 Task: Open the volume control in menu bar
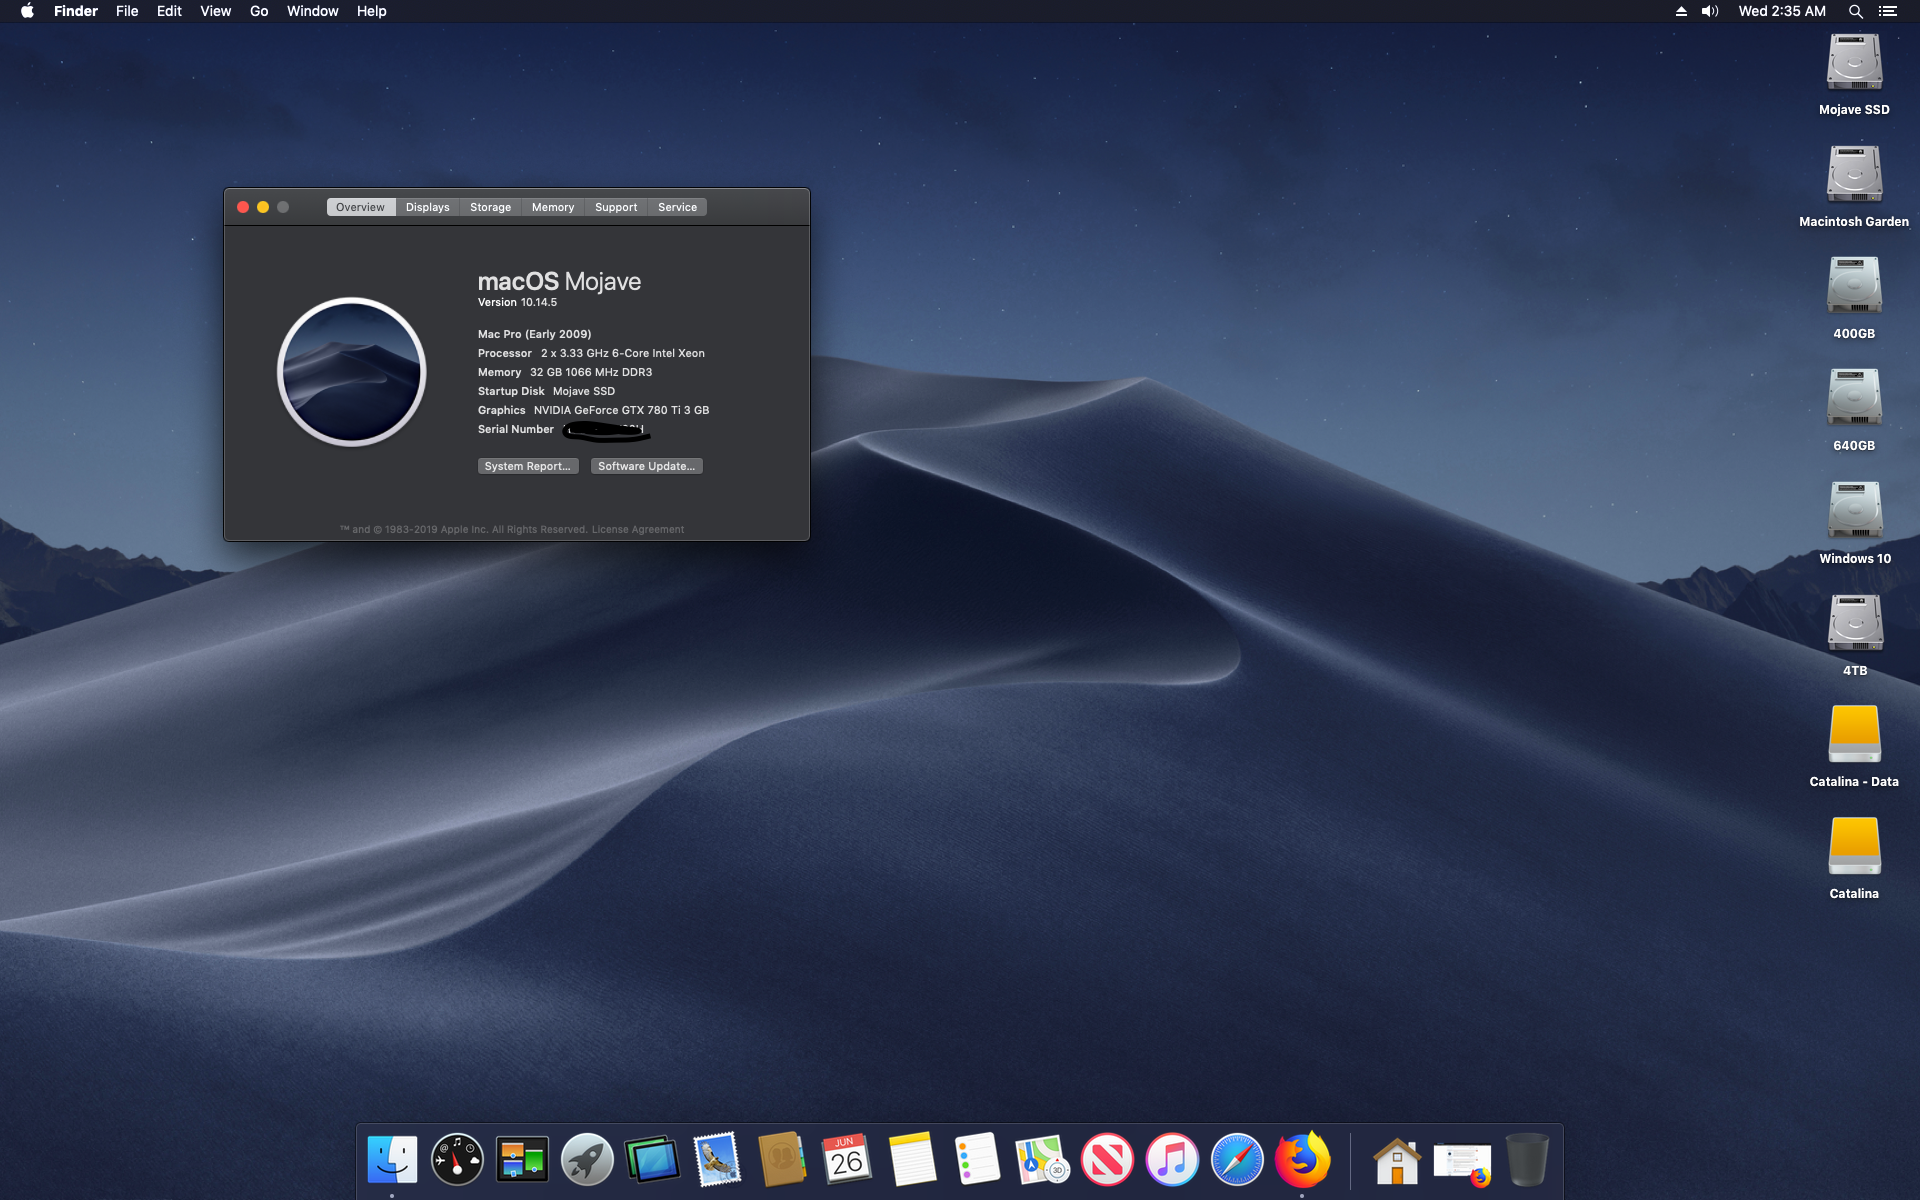point(1710,11)
